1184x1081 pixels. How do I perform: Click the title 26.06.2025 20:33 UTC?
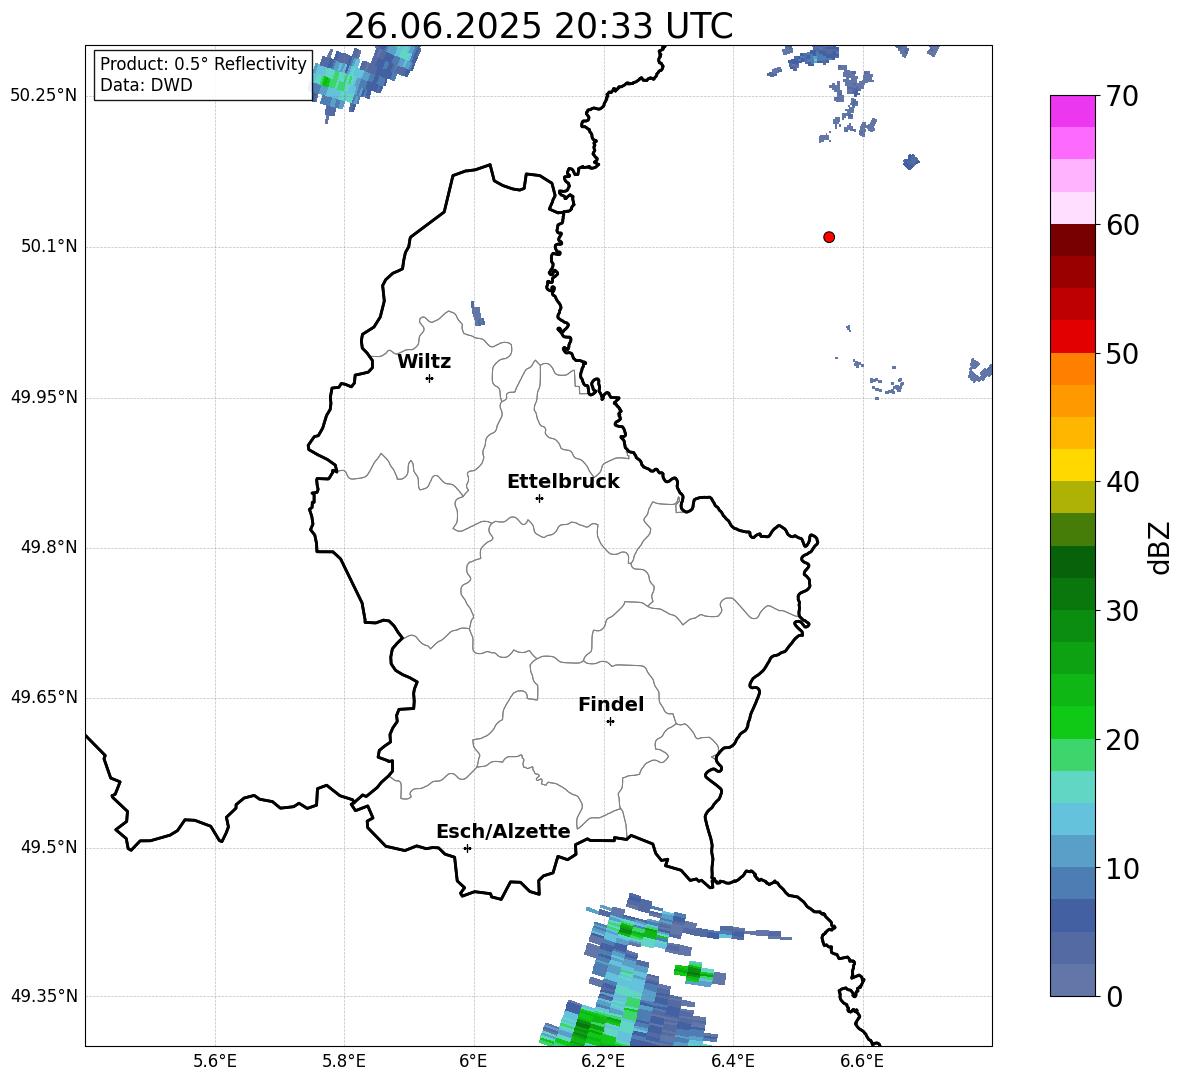[538, 26]
